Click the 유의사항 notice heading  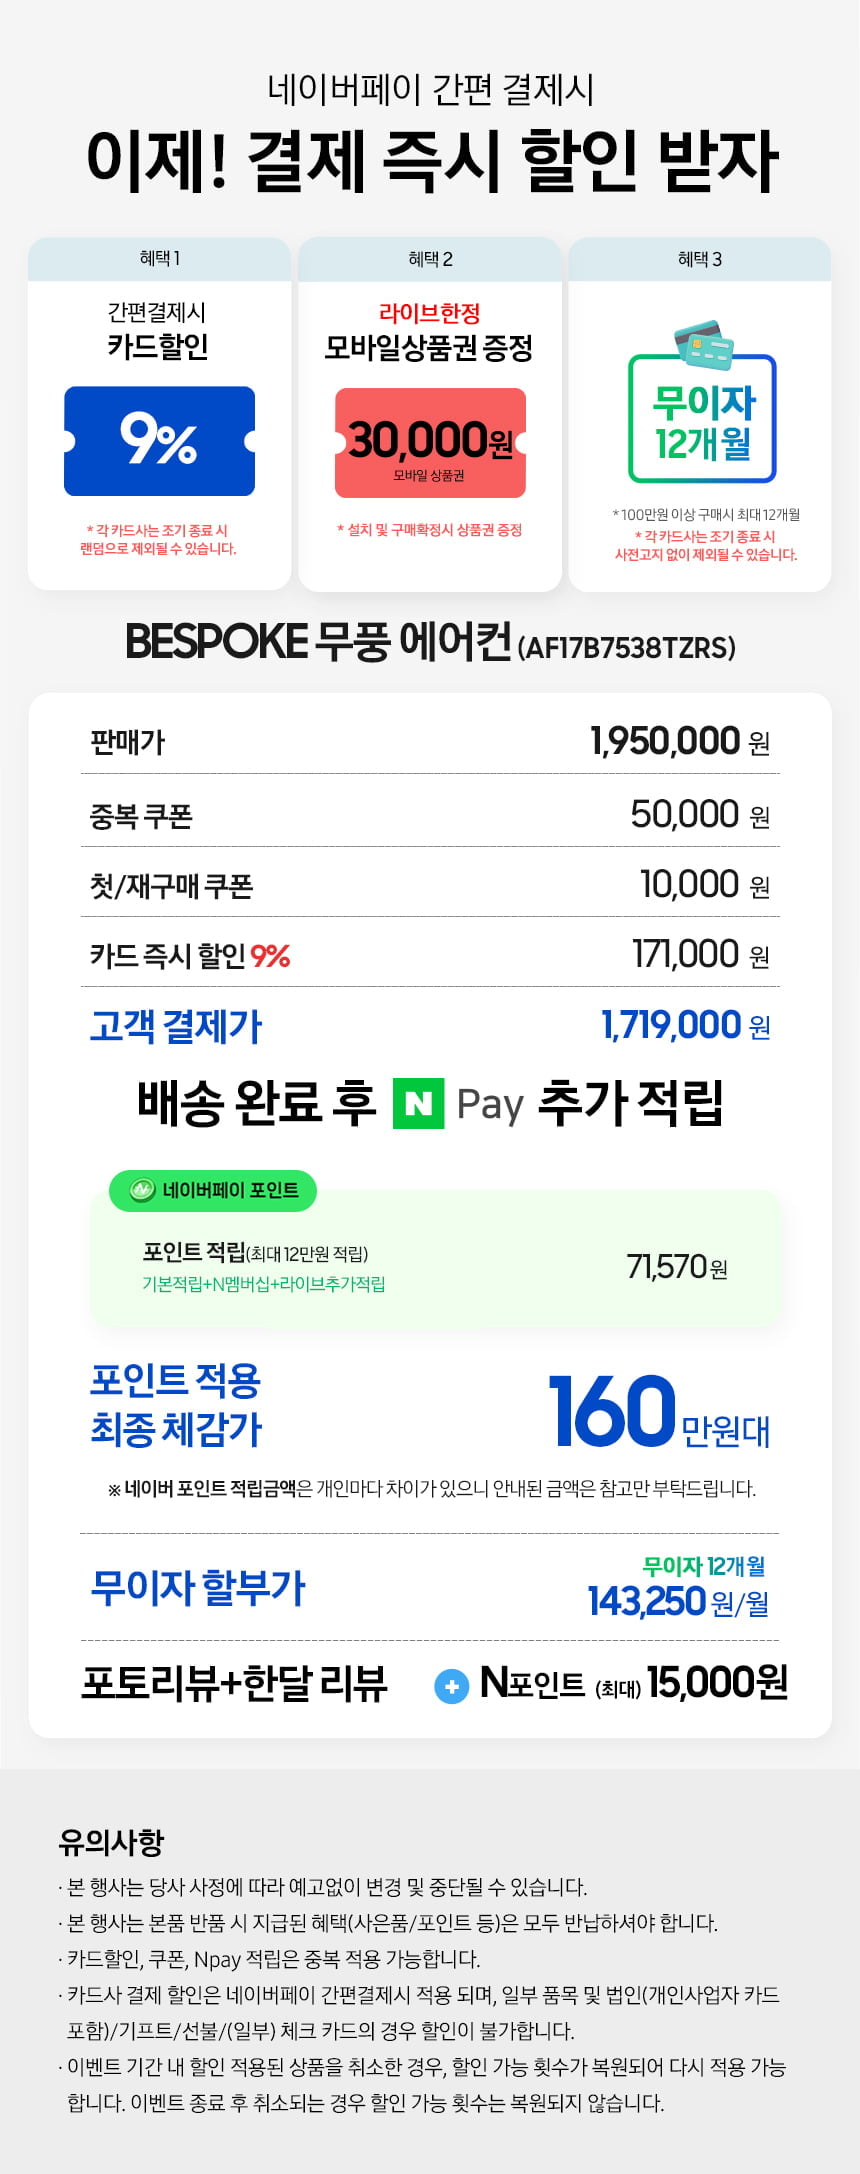click(111, 1841)
